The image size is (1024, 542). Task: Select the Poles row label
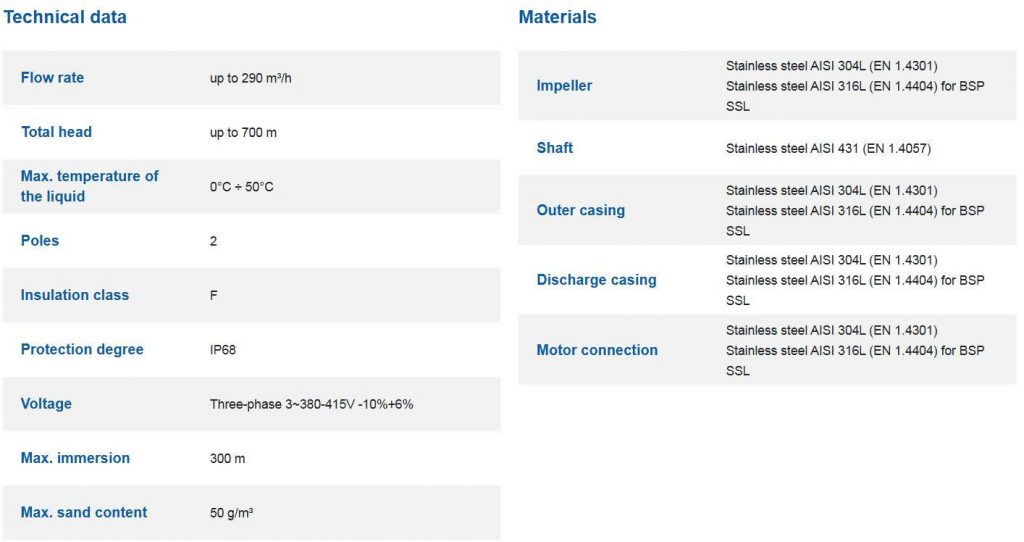tap(40, 240)
